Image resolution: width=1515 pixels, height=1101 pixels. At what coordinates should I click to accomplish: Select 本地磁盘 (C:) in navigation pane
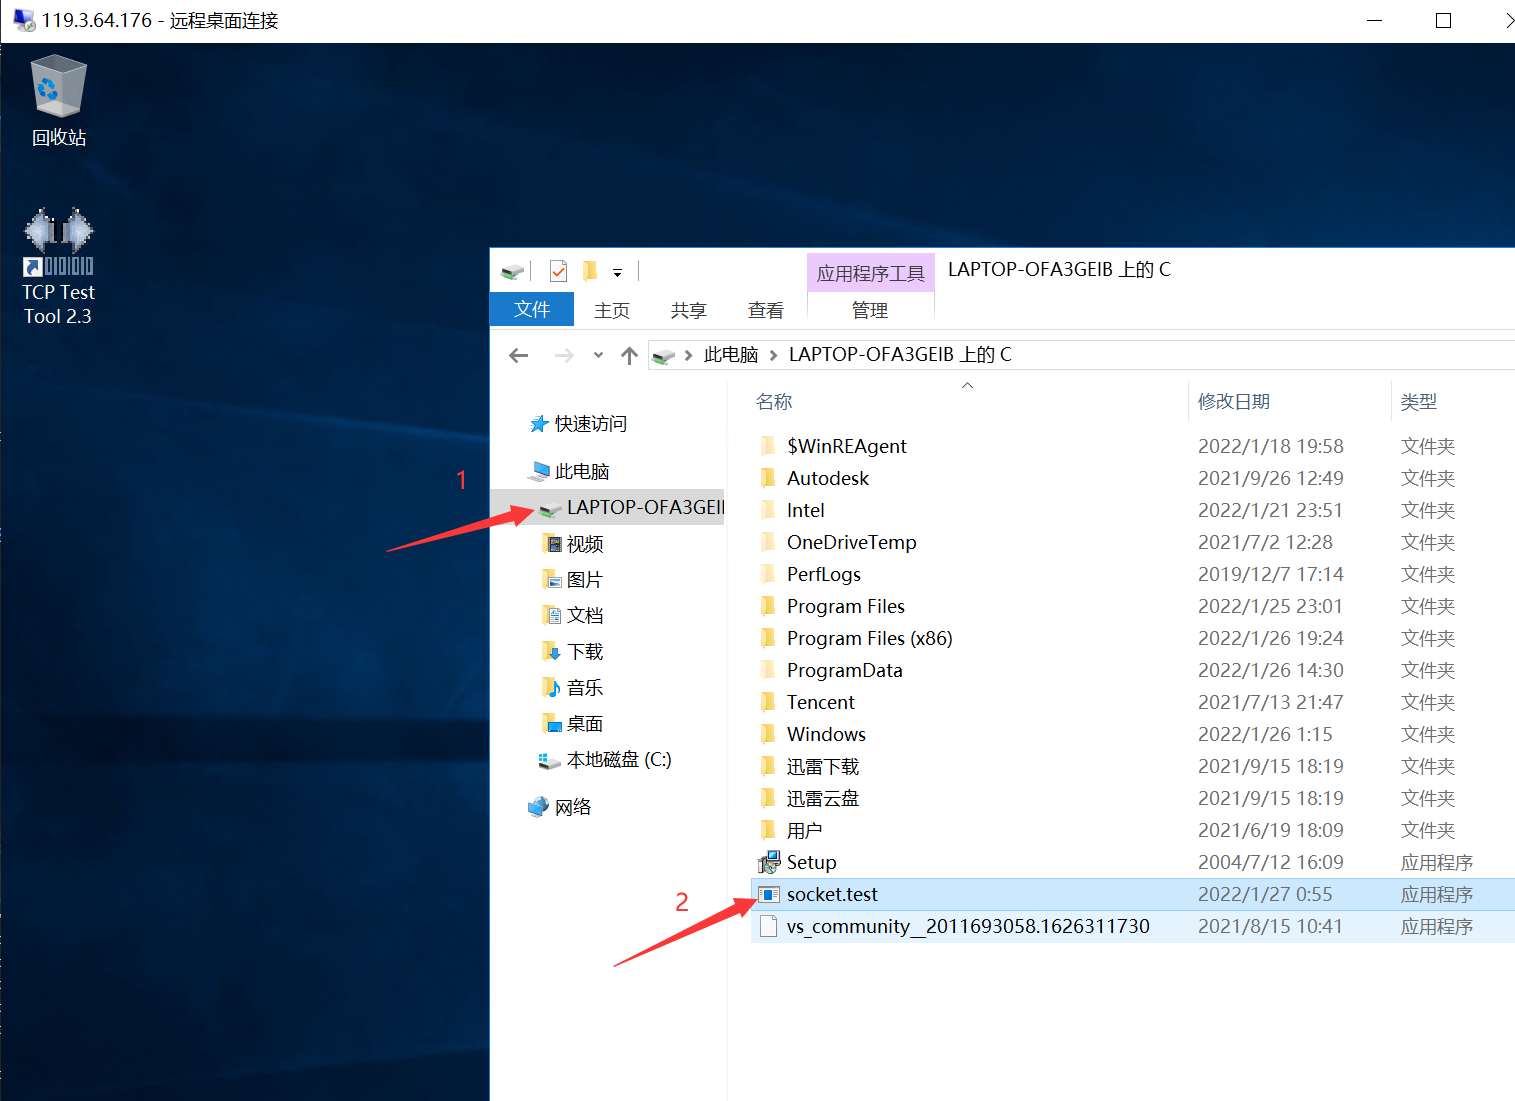click(x=605, y=760)
